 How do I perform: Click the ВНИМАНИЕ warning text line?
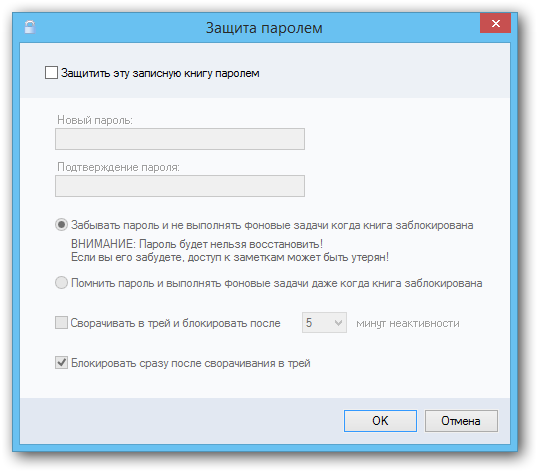pyautogui.click(x=197, y=244)
